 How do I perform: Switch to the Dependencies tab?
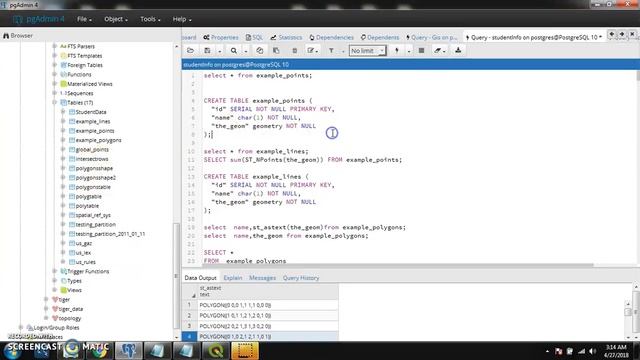(331, 38)
